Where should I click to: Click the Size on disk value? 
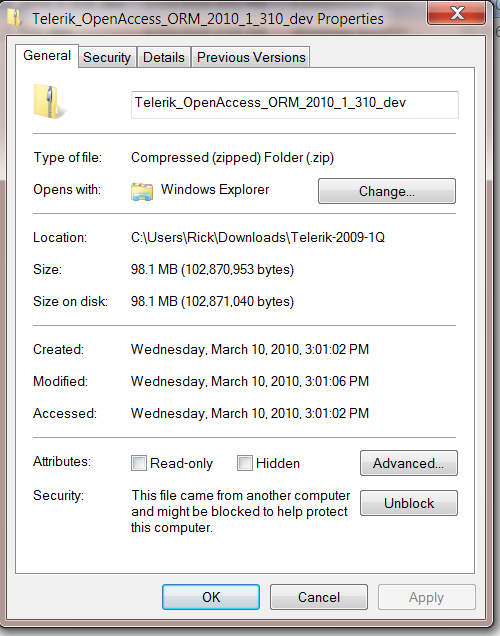pos(212,301)
